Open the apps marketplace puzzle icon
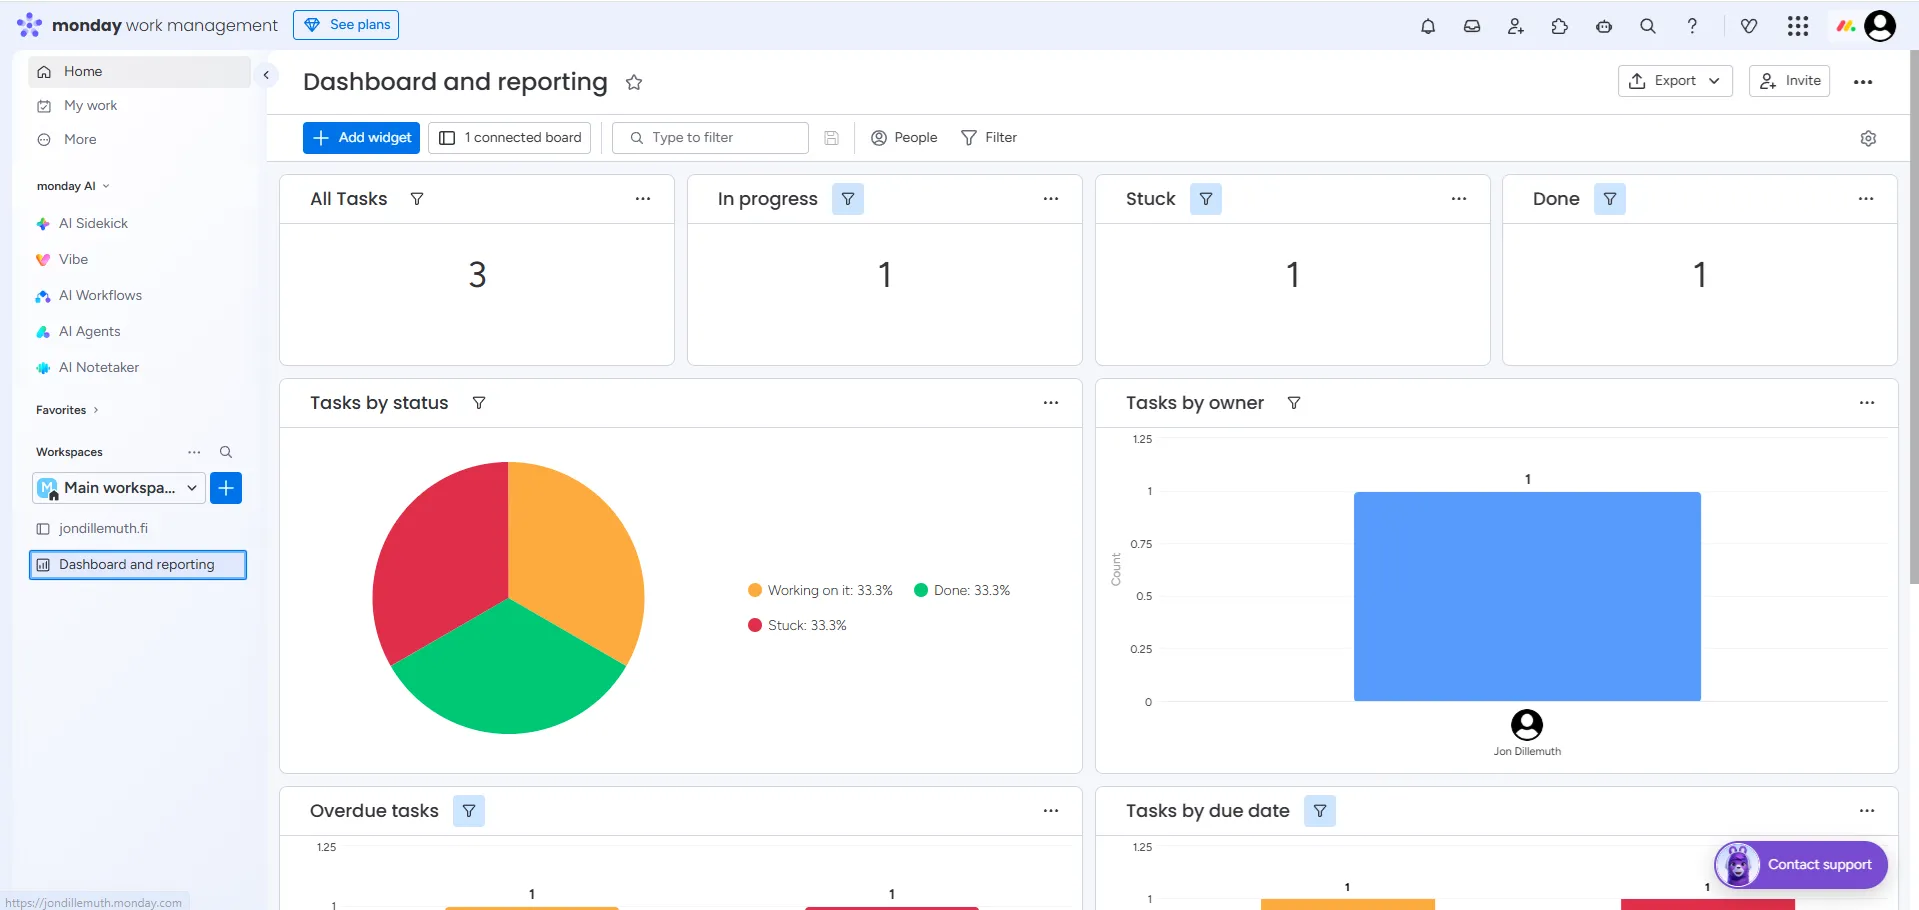Screen dimensions: 1919x910 pyautogui.click(x=1559, y=26)
